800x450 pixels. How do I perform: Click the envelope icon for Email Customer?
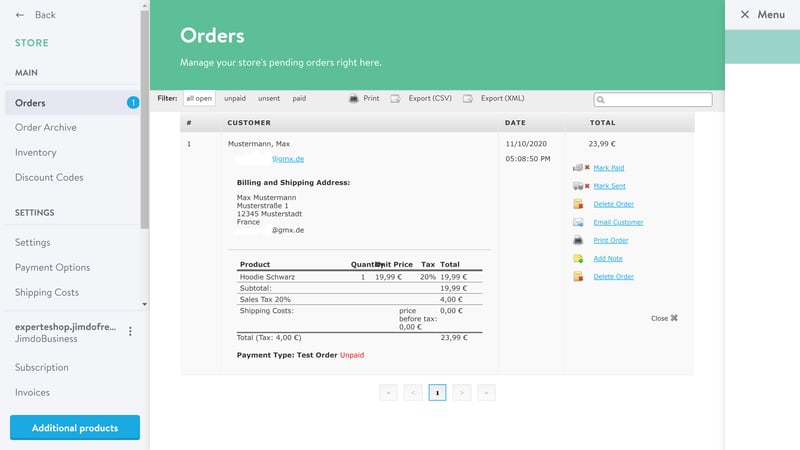[x=578, y=222]
